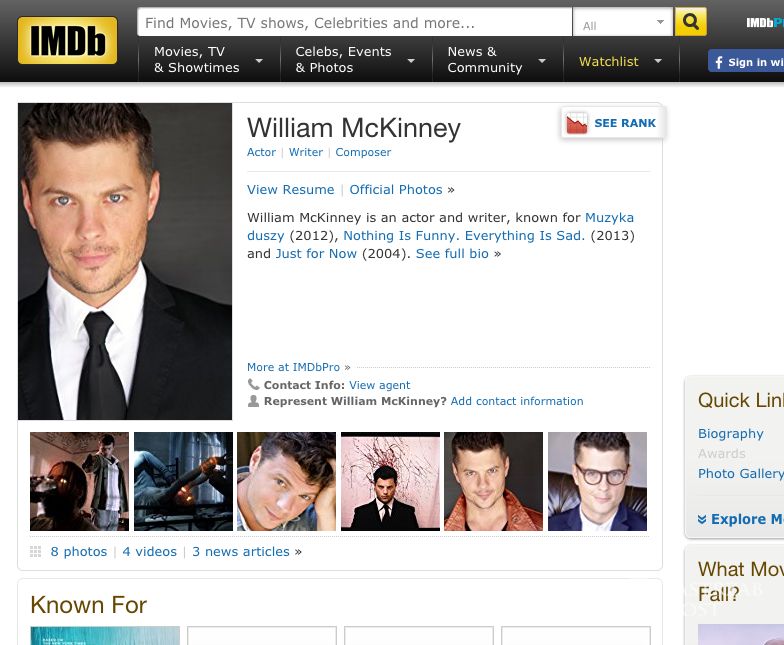This screenshot has height=645, width=784.
Task: Open the Muzyka duszy title link
Action: (609, 218)
